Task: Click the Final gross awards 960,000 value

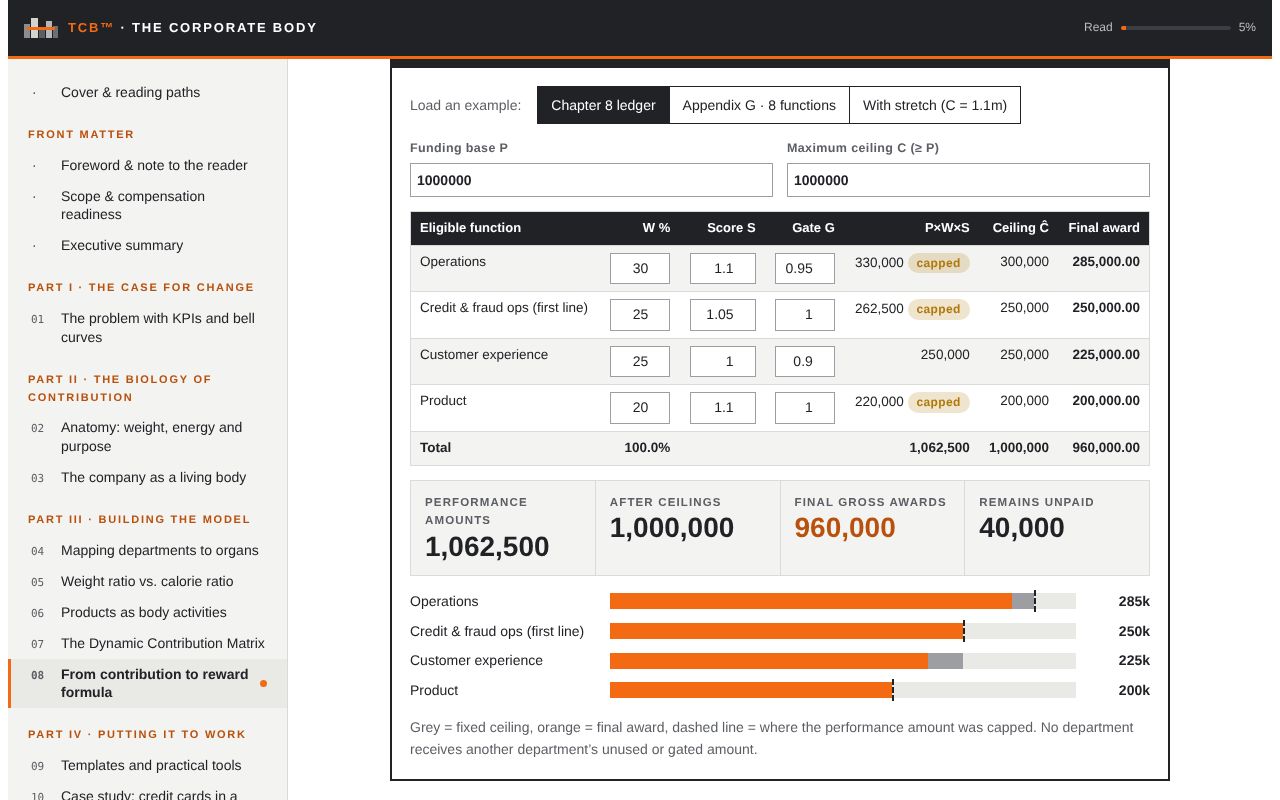Action: (845, 528)
